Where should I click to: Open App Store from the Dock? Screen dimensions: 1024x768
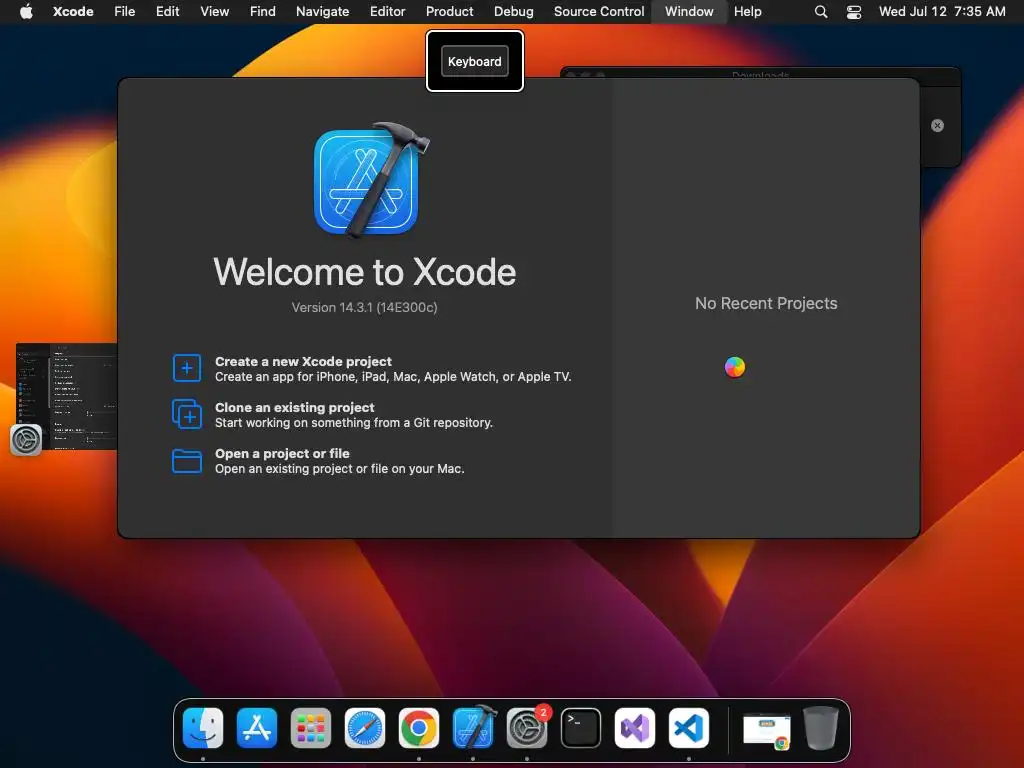click(257, 728)
